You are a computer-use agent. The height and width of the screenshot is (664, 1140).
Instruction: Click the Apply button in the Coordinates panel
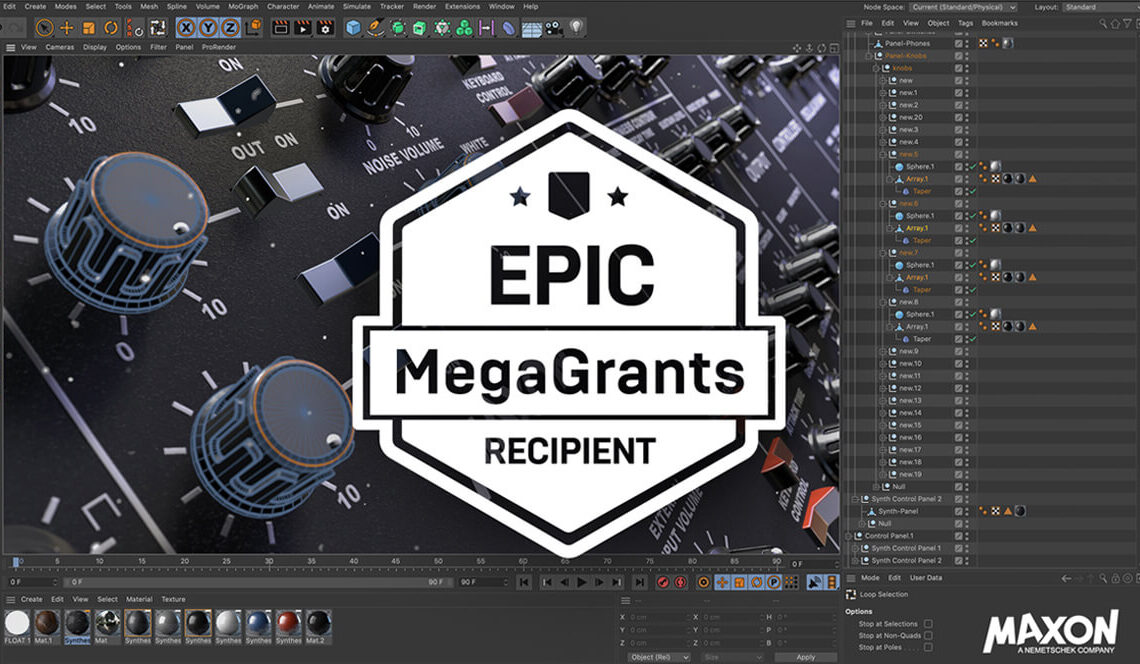[x=806, y=656]
